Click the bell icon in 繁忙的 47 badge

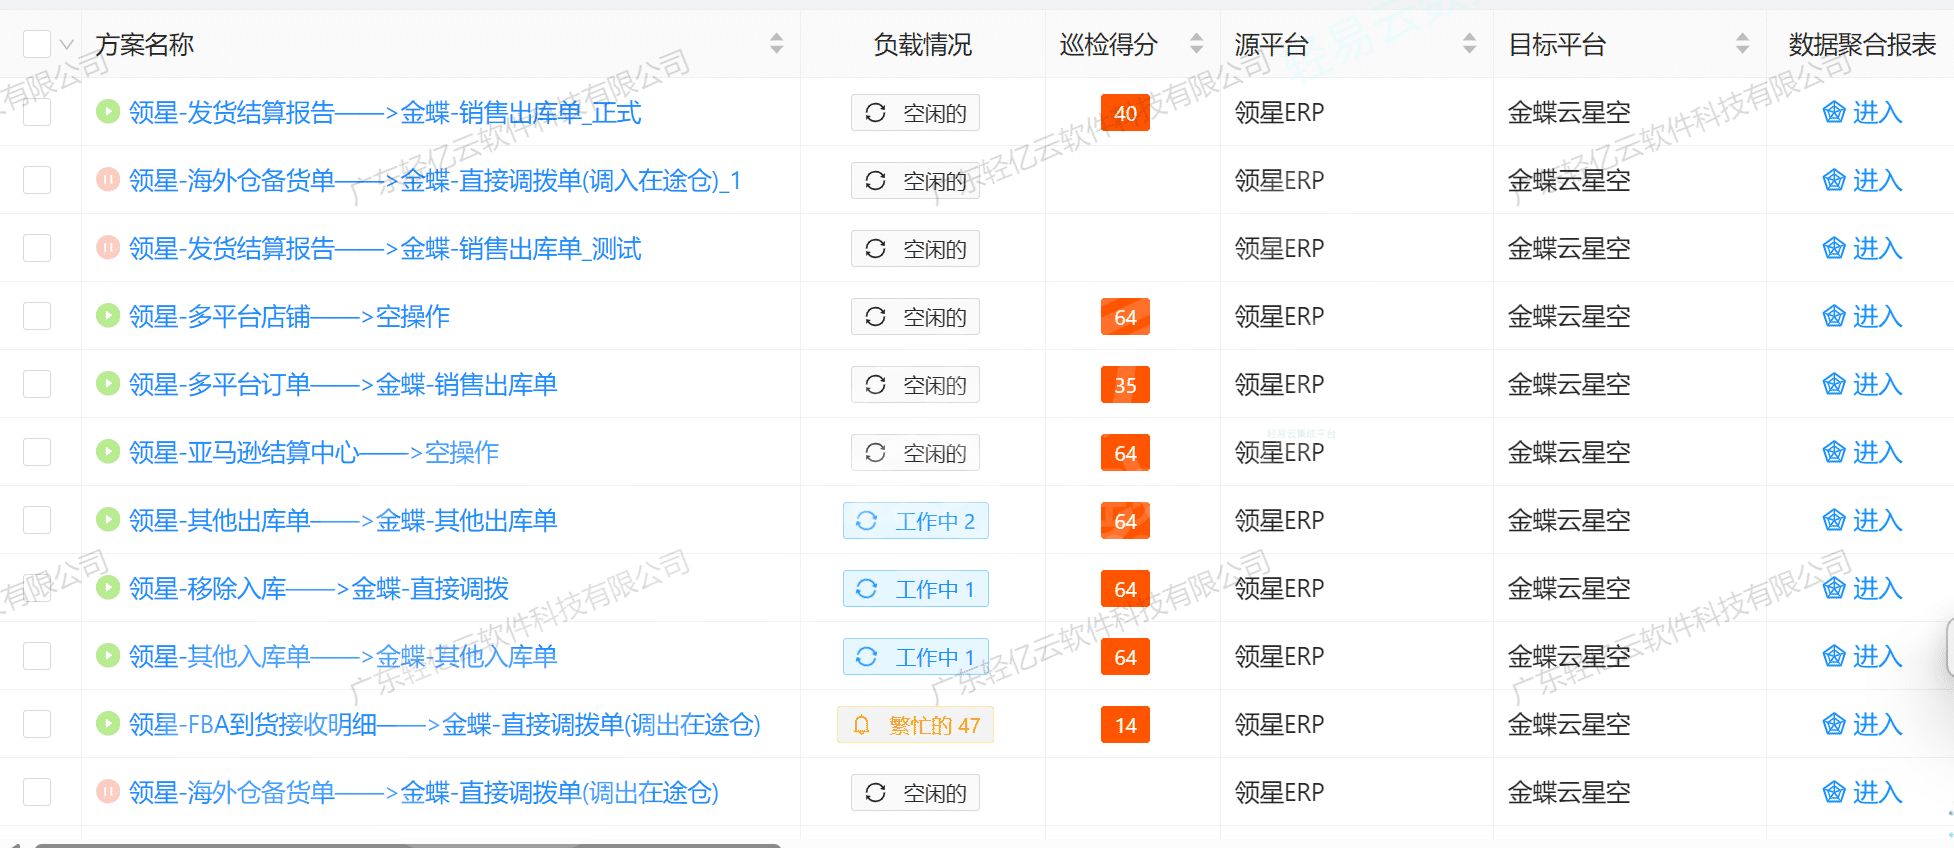861,725
